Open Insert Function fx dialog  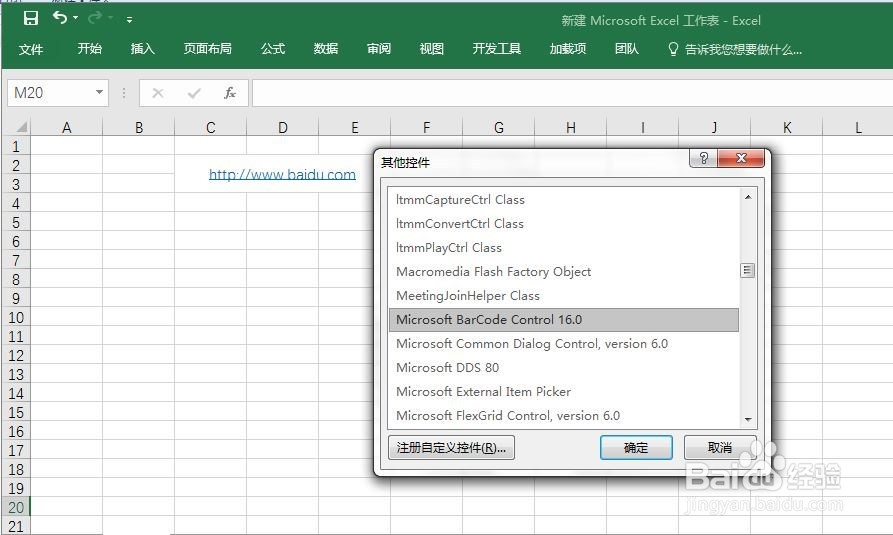[x=230, y=93]
